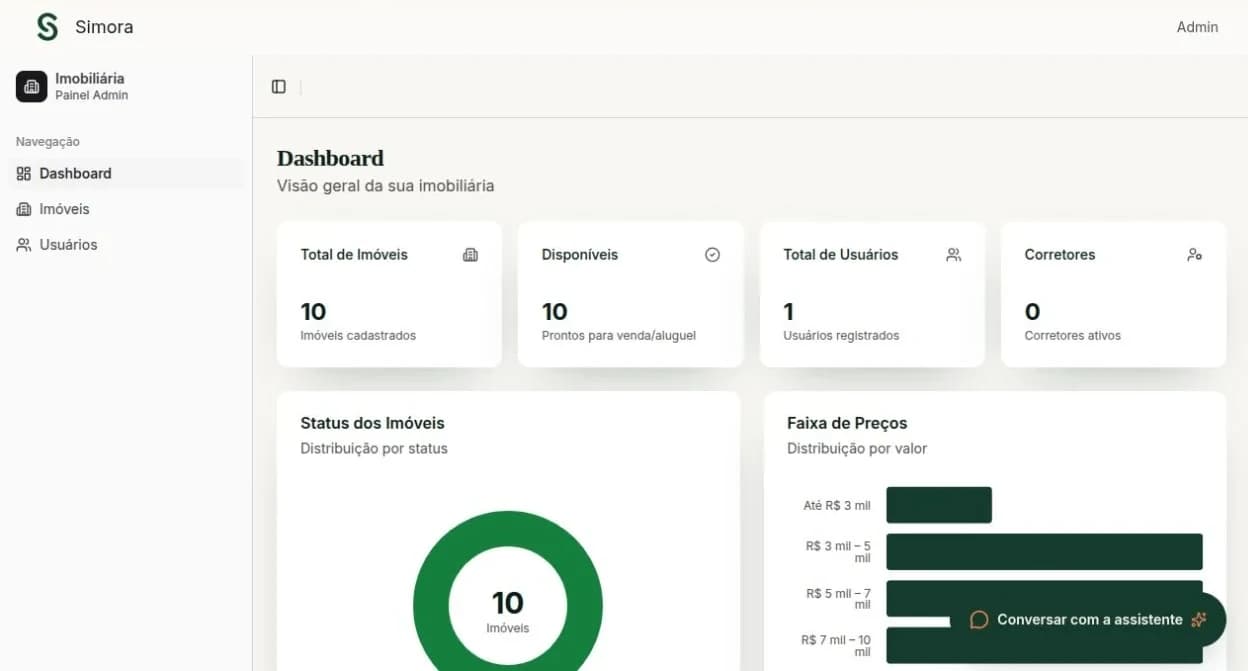Open the Imóveis navigation item
The height and width of the screenshot is (671, 1248).
126,210
